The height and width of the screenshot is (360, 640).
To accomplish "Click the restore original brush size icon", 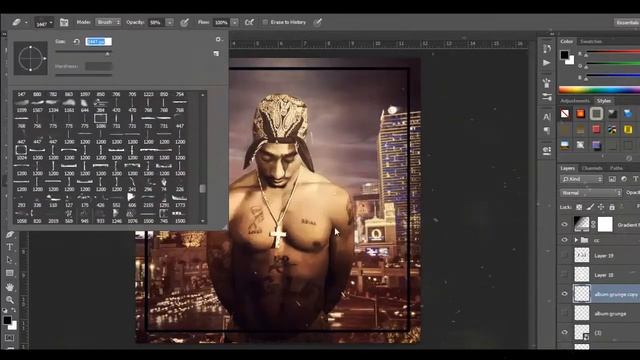I will click(x=76, y=42).
